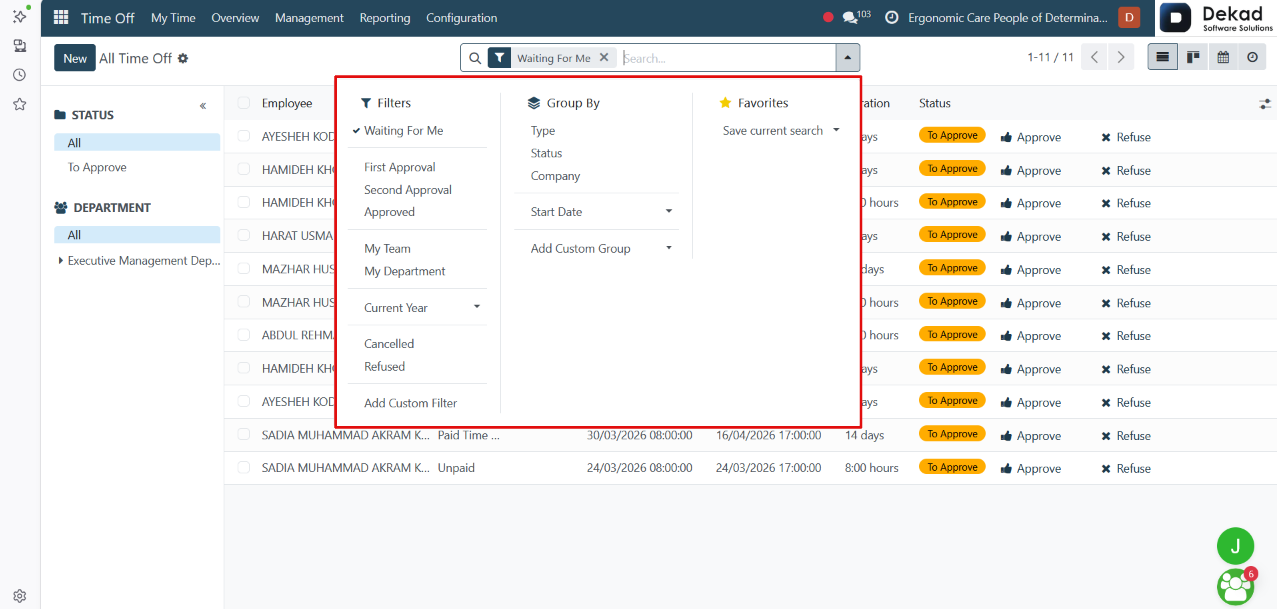Open the Configuration menu
The height and width of the screenshot is (609, 1277).
(x=461, y=18)
